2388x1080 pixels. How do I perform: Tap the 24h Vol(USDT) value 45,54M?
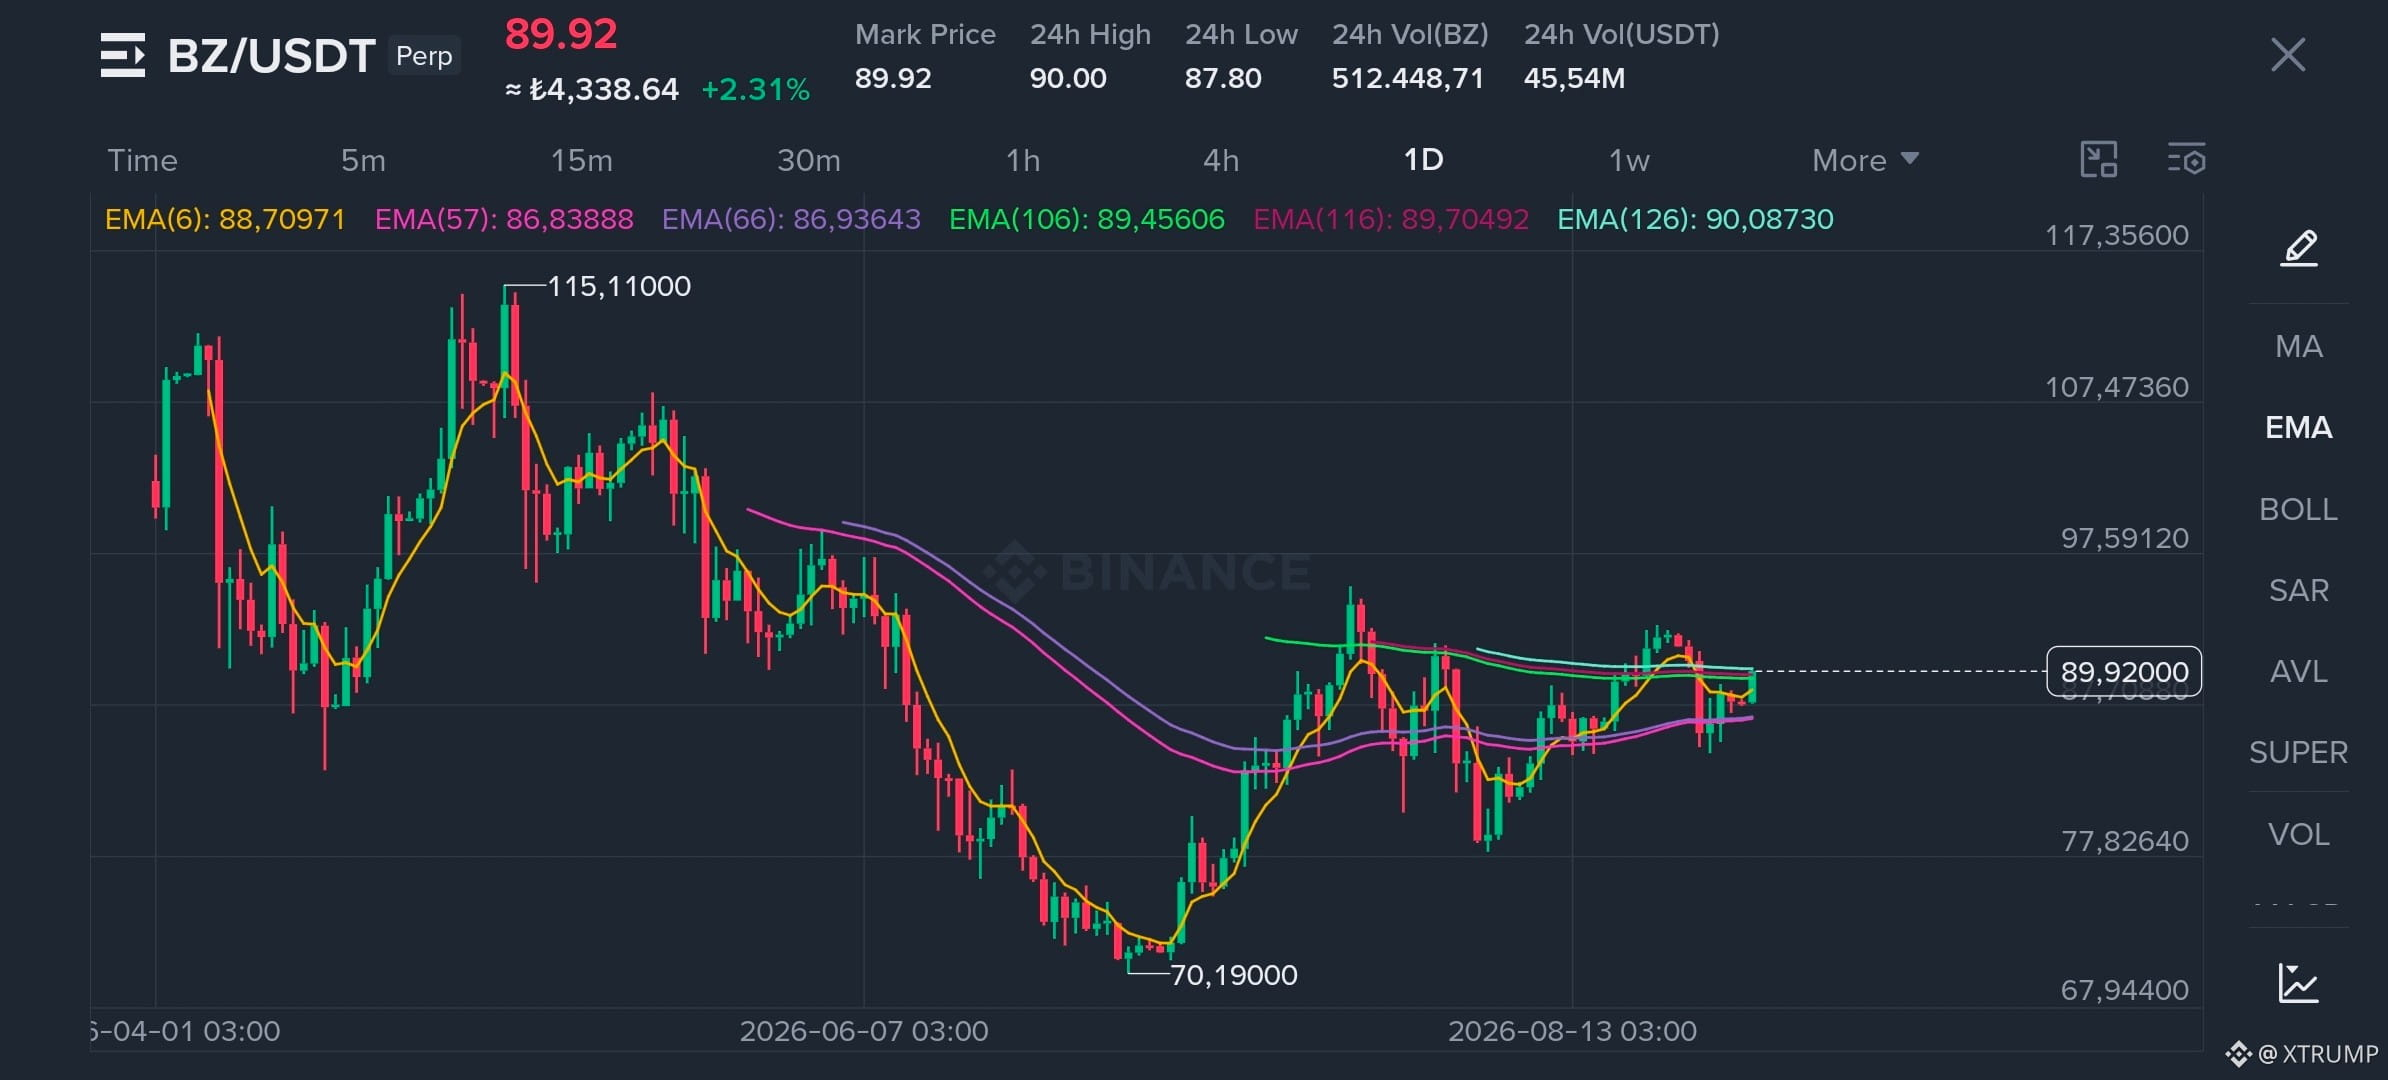1574,78
